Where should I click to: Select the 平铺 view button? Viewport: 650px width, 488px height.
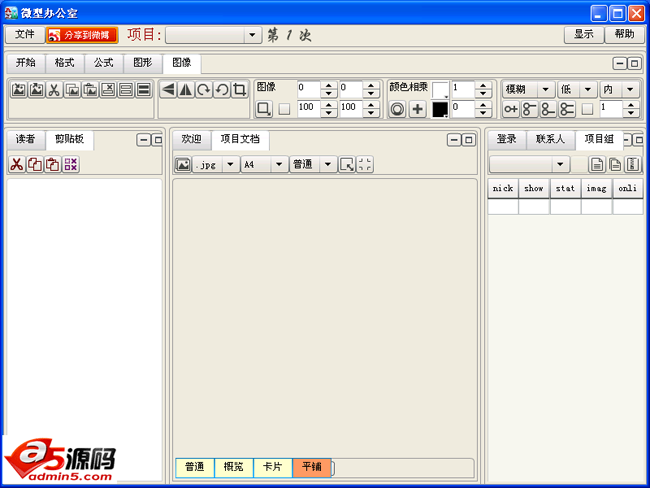pos(312,468)
